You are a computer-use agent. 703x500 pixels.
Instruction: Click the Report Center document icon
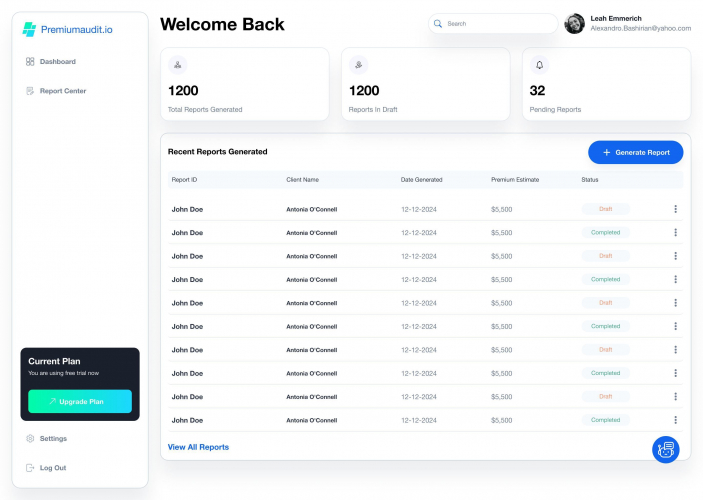[x=30, y=91]
